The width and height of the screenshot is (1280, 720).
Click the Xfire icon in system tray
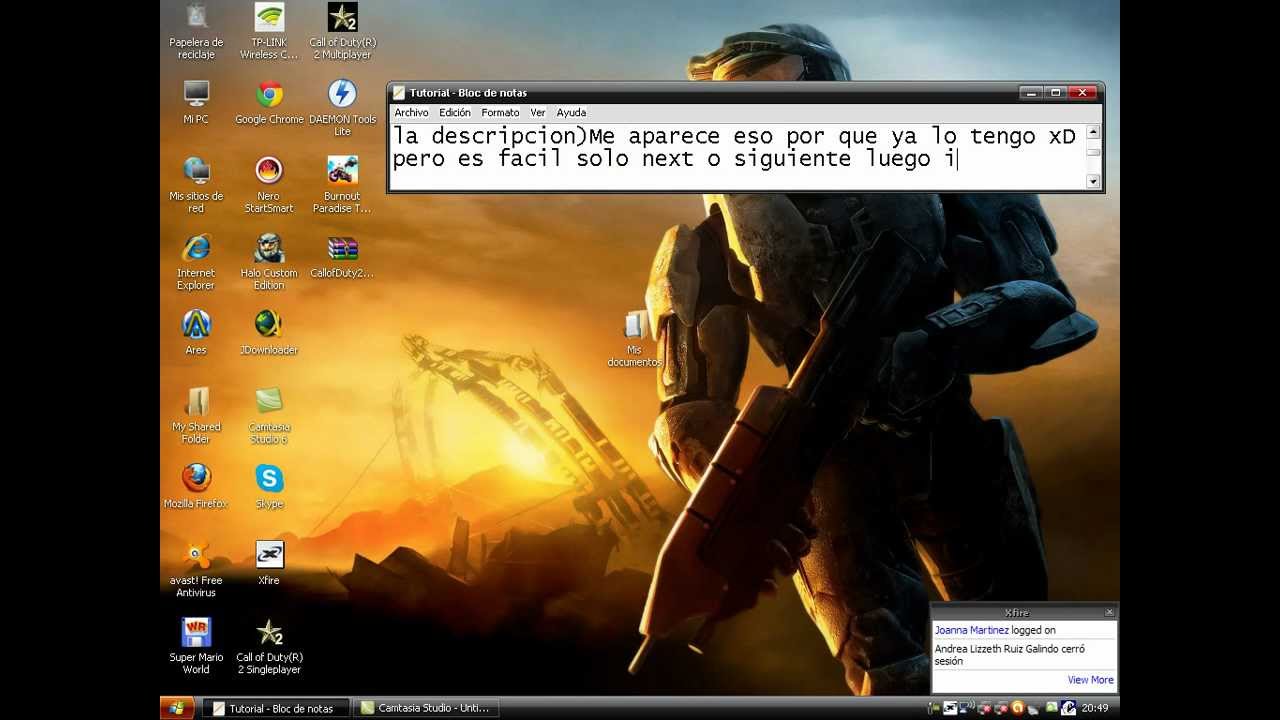[950, 708]
